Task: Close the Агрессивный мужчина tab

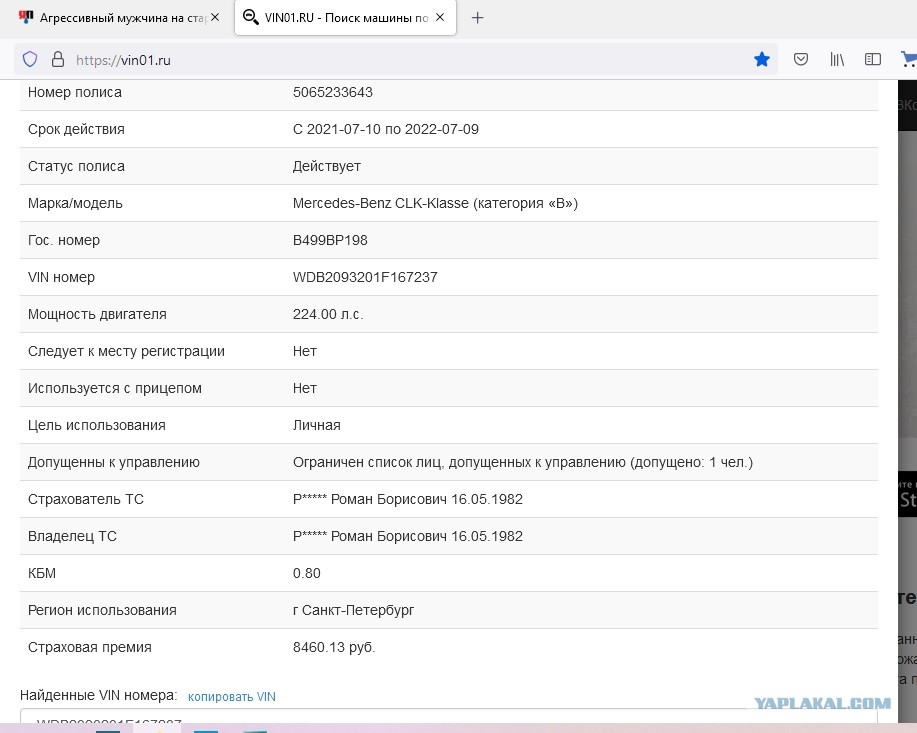Action: 215,18
